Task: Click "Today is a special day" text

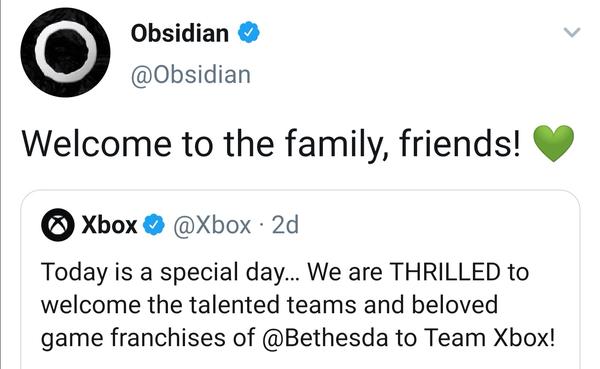Action: (x=167, y=273)
